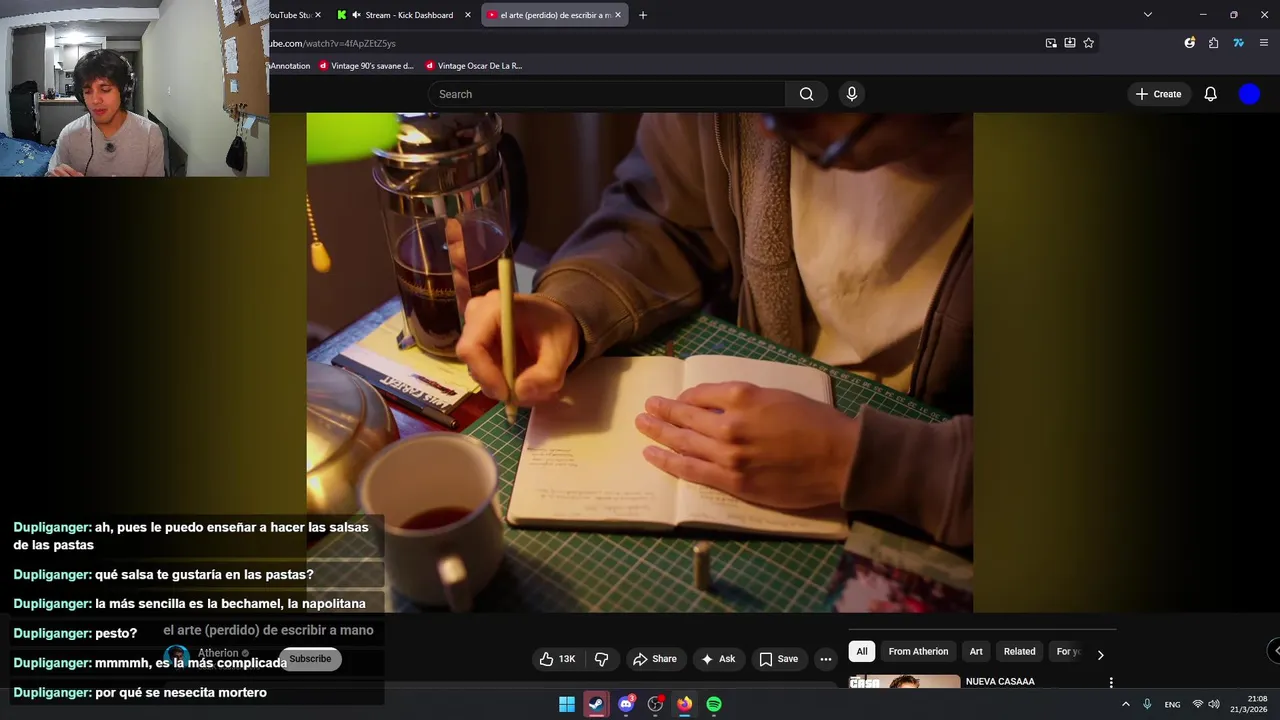
Task: Open the list all tabs dropdown
Action: (x=1147, y=15)
